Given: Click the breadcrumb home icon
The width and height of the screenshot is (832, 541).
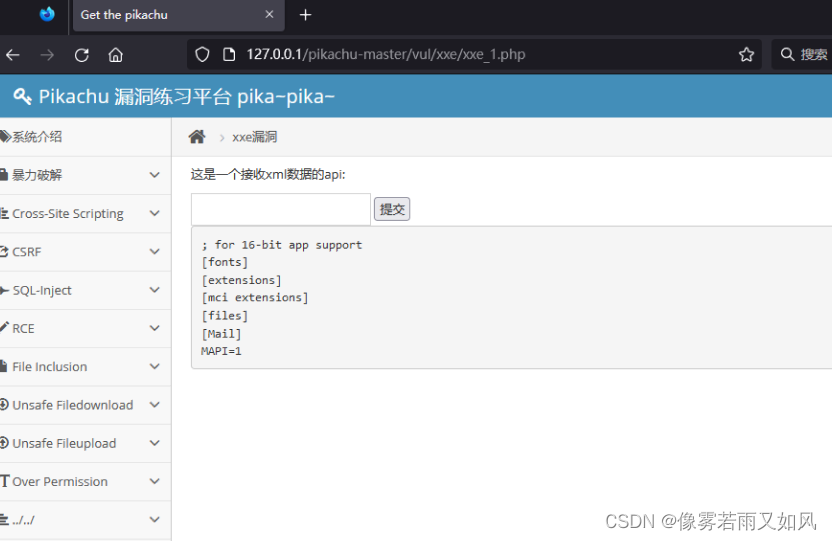Looking at the screenshot, I should click(197, 137).
